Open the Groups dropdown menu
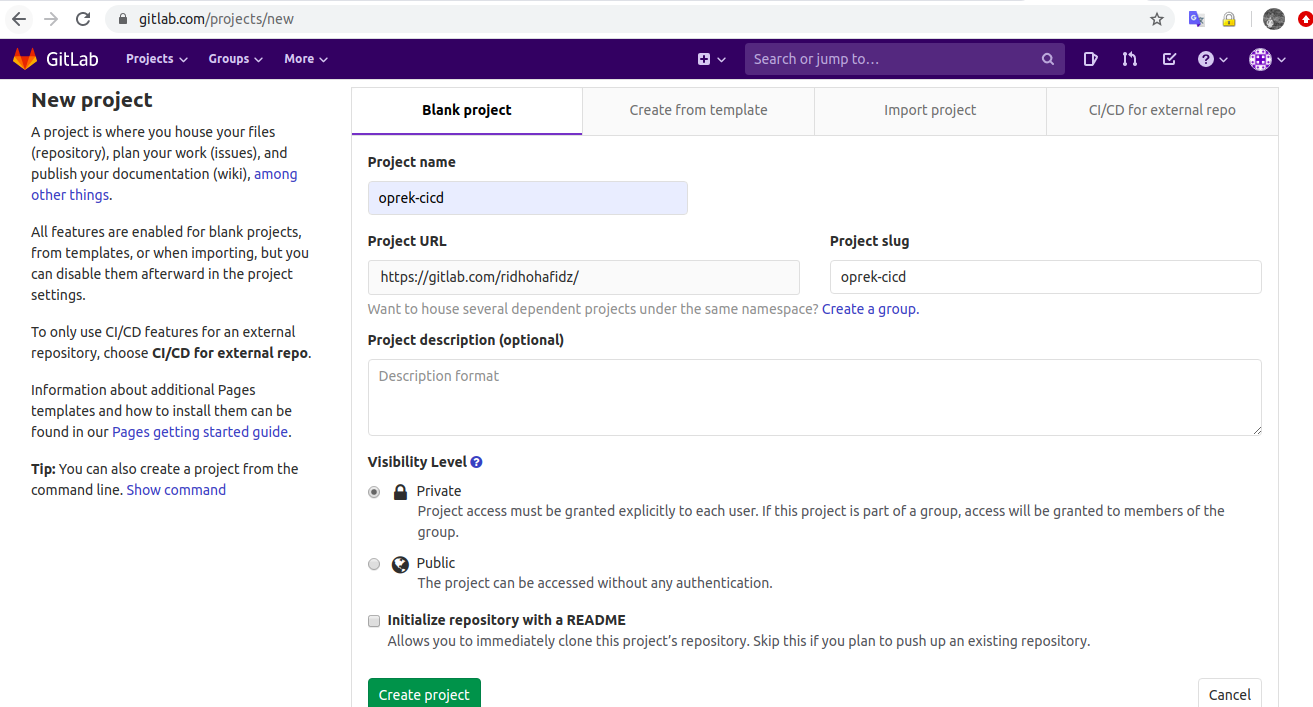The image size is (1313, 707). pyautogui.click(x=236, y=59)
